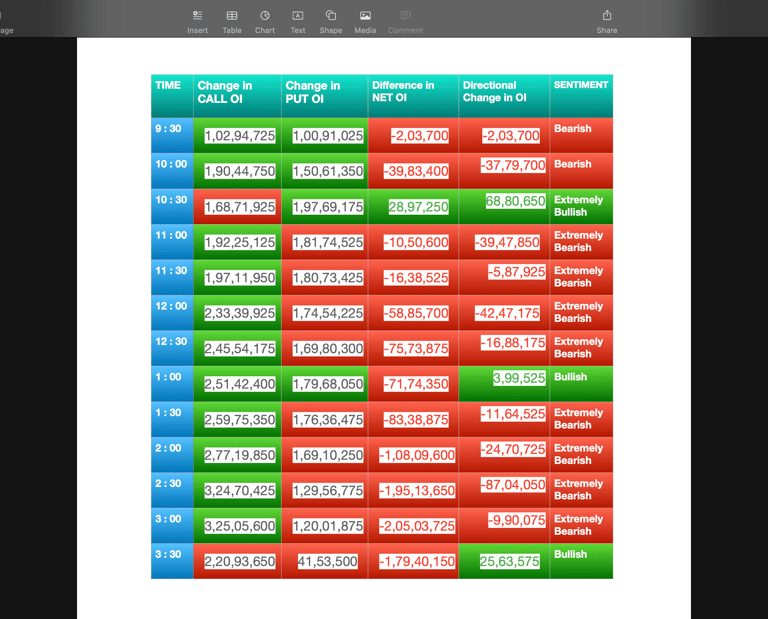This screenshot has width=768, height=619.
Task: Insert a Text box via toolbar
Action: pyautogui.click(x=298, y=22)
